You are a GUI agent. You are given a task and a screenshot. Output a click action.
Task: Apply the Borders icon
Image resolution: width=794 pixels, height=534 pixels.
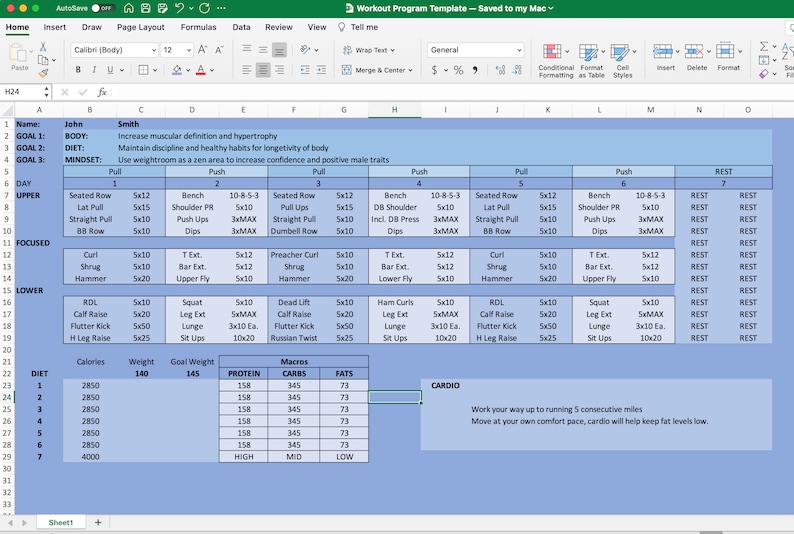coord(144,70)
